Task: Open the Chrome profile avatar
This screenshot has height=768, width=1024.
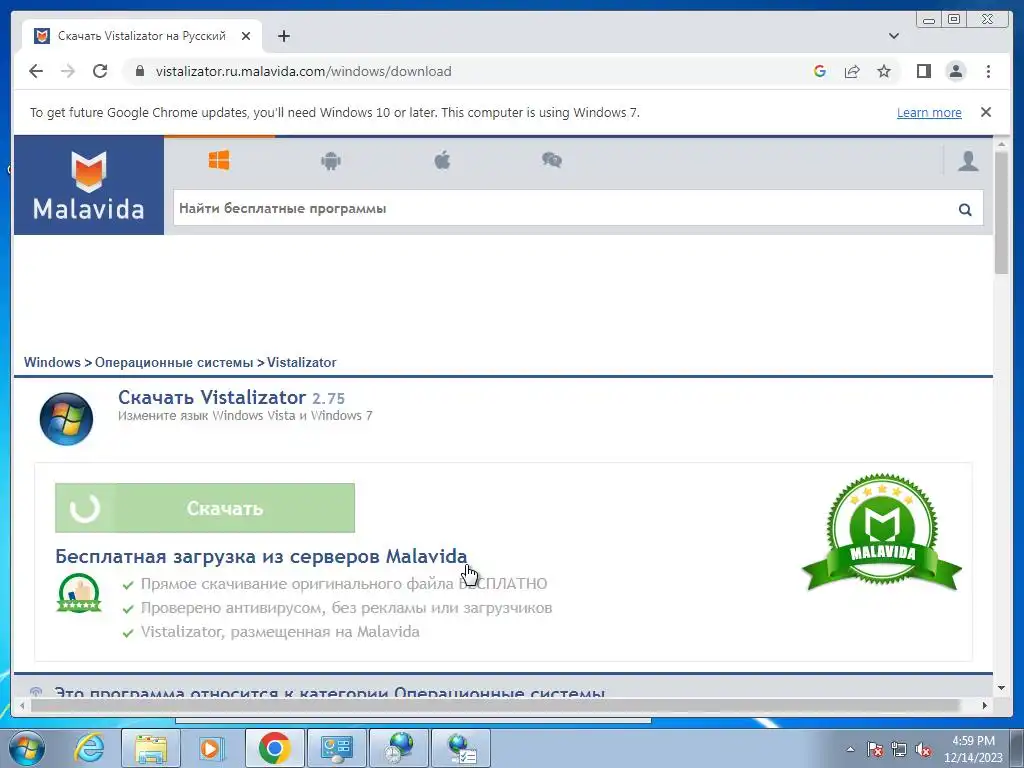Action: pos(955,71)
